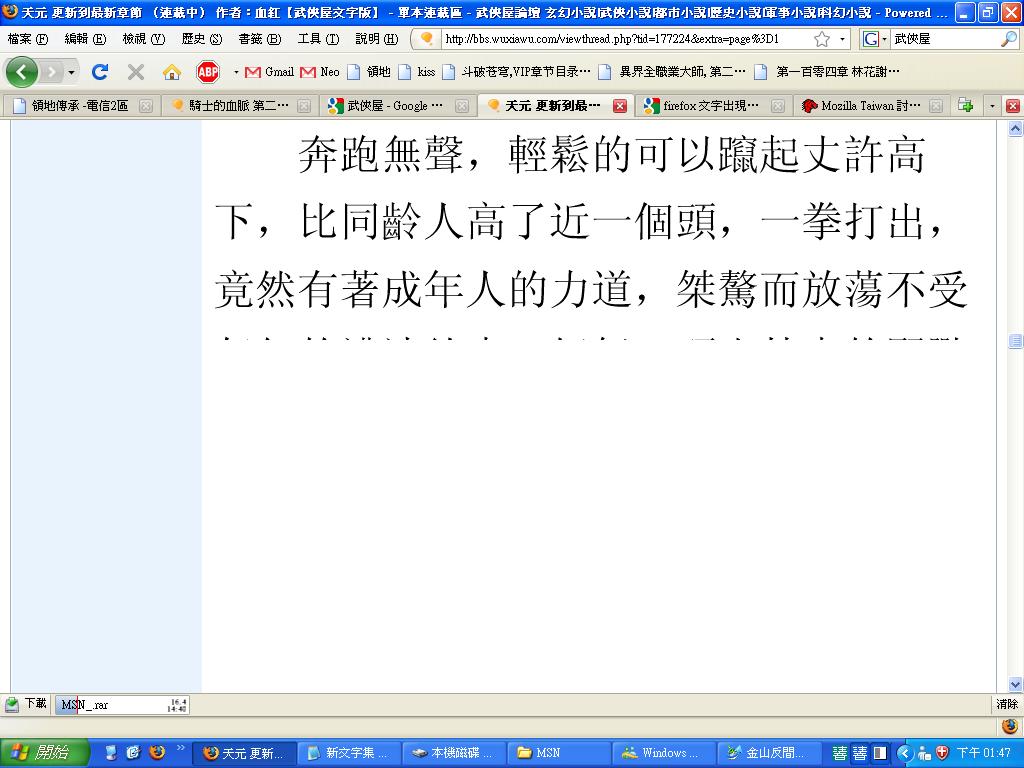This screenshot has width=1024, height=768.
Task: Click the 下載 downloads button in status bar
Action: tap(26, 704)
